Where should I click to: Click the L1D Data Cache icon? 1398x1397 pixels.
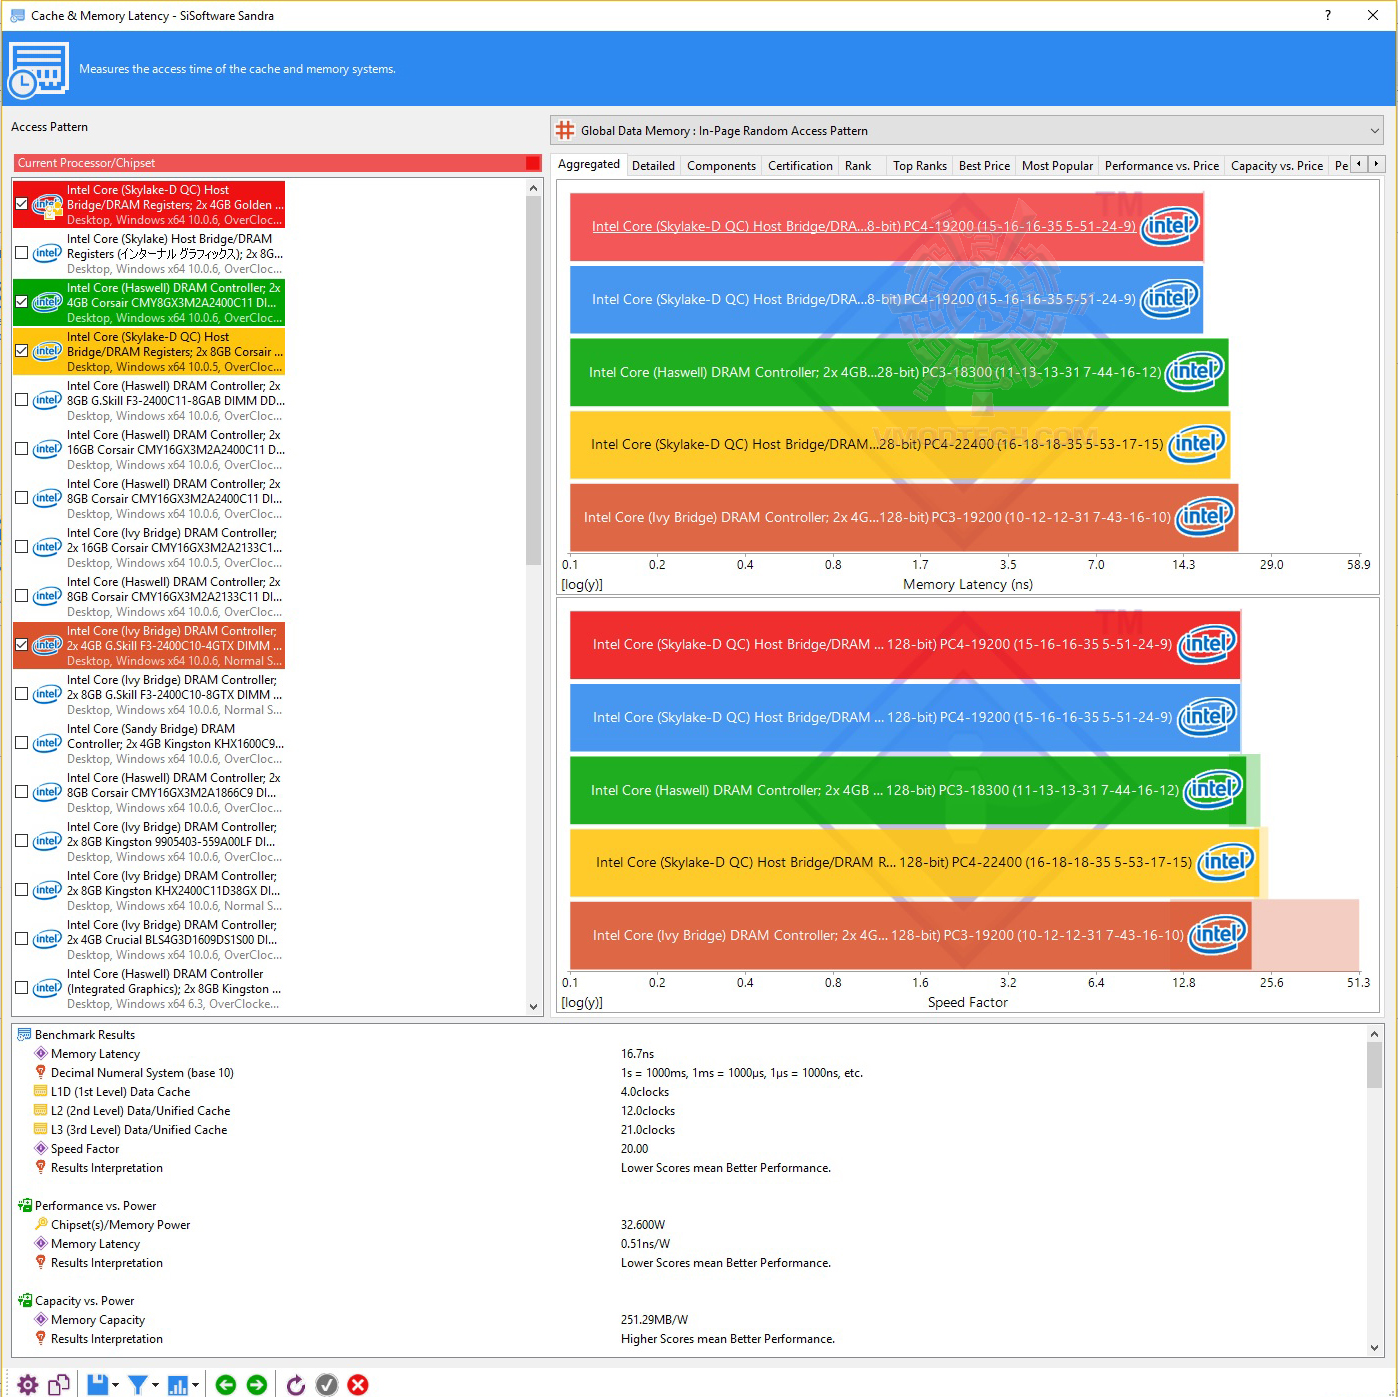[x=41, y=1091]
